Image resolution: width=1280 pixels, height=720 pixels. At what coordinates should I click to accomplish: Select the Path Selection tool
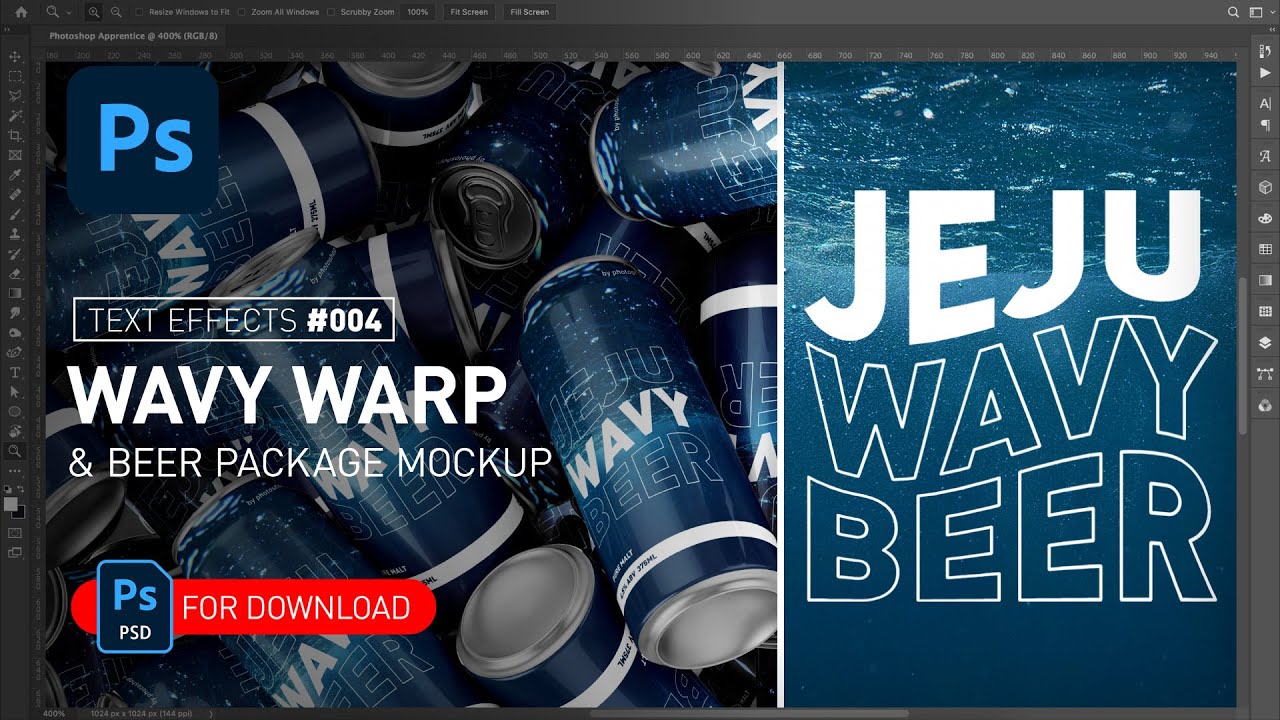[x=15, y=391]
